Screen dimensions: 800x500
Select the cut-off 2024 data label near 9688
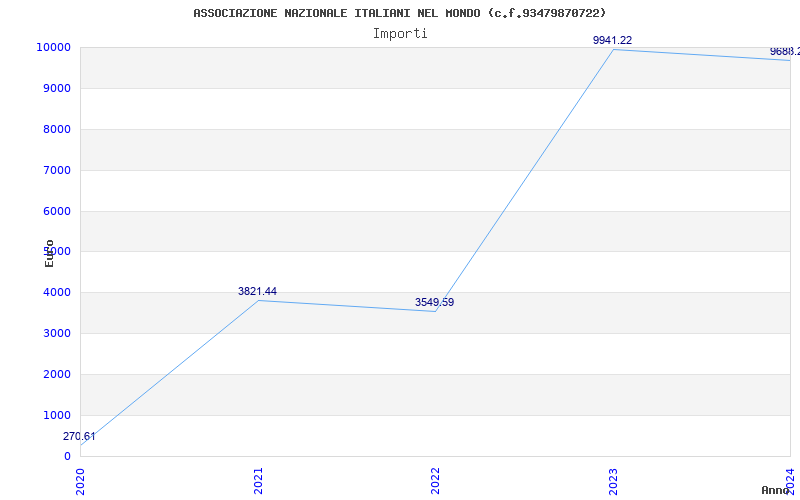[x=785, y=52]
